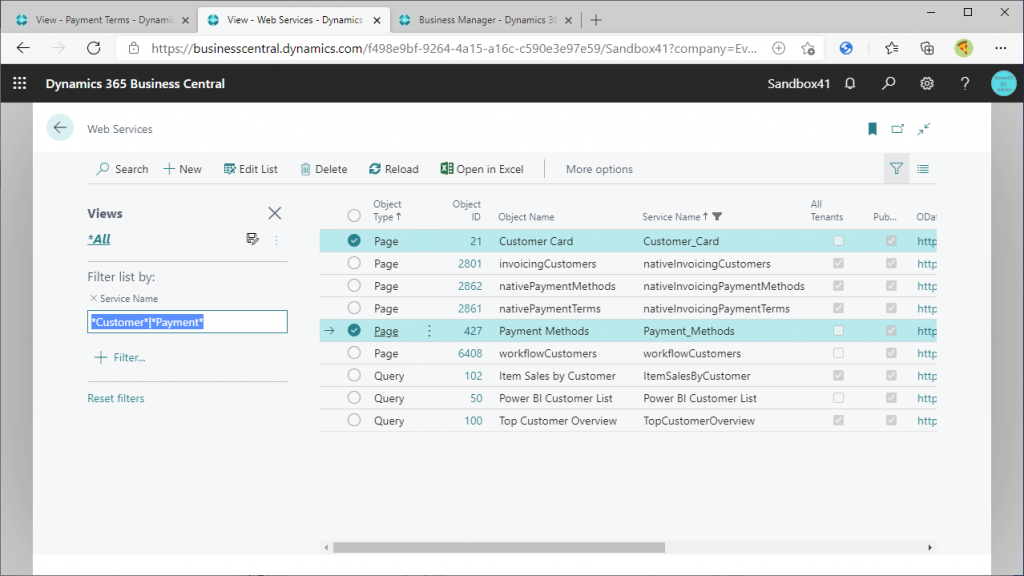
Task: Open the OData URL for Customer Card
Action: [x=927, y=241]
